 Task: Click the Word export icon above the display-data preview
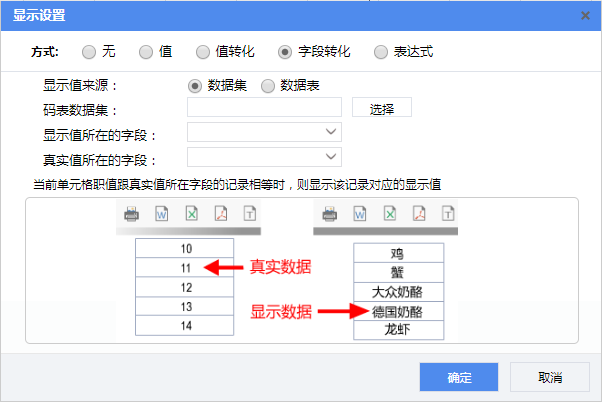359,213
